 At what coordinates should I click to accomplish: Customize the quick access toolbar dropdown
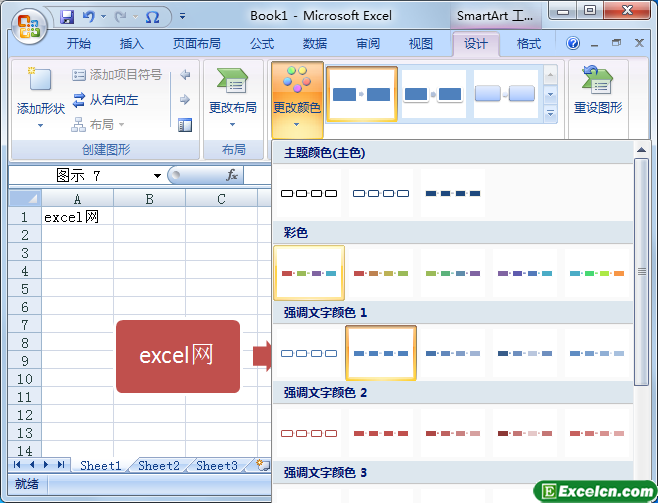click(x=183, y=17)
